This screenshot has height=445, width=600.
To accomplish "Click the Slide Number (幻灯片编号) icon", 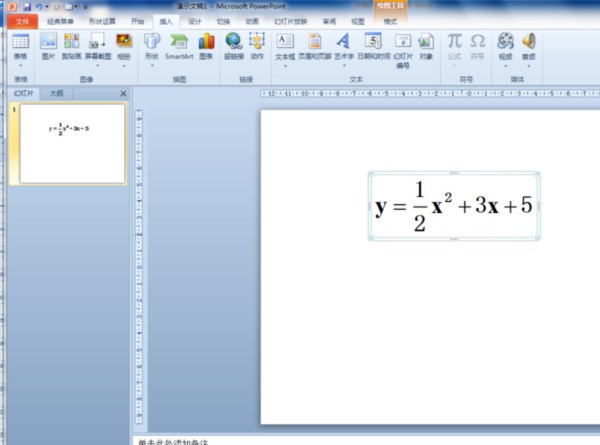I will [402, 42].
